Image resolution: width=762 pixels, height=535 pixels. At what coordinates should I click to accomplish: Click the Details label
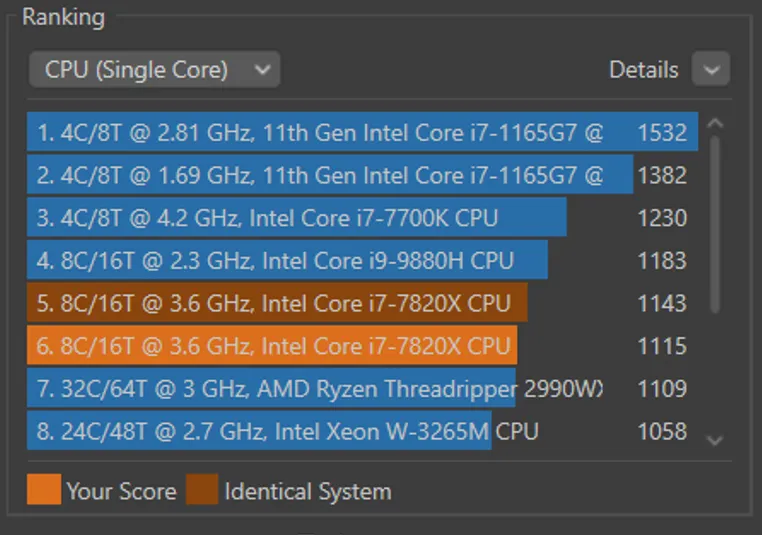point(643,70)
